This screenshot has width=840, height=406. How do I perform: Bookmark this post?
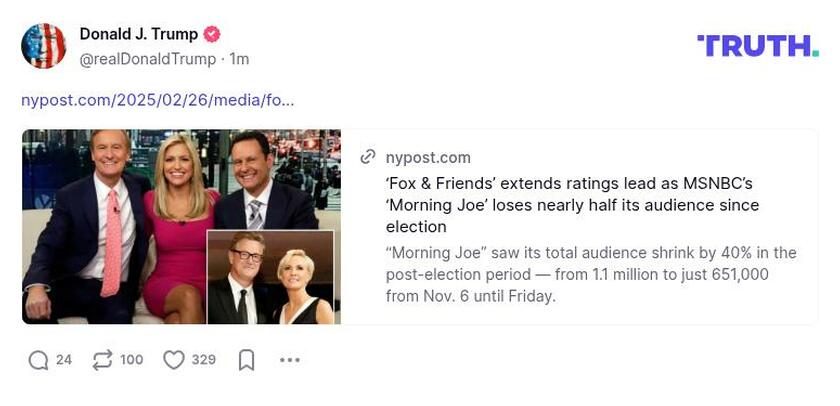pos(246,360)
